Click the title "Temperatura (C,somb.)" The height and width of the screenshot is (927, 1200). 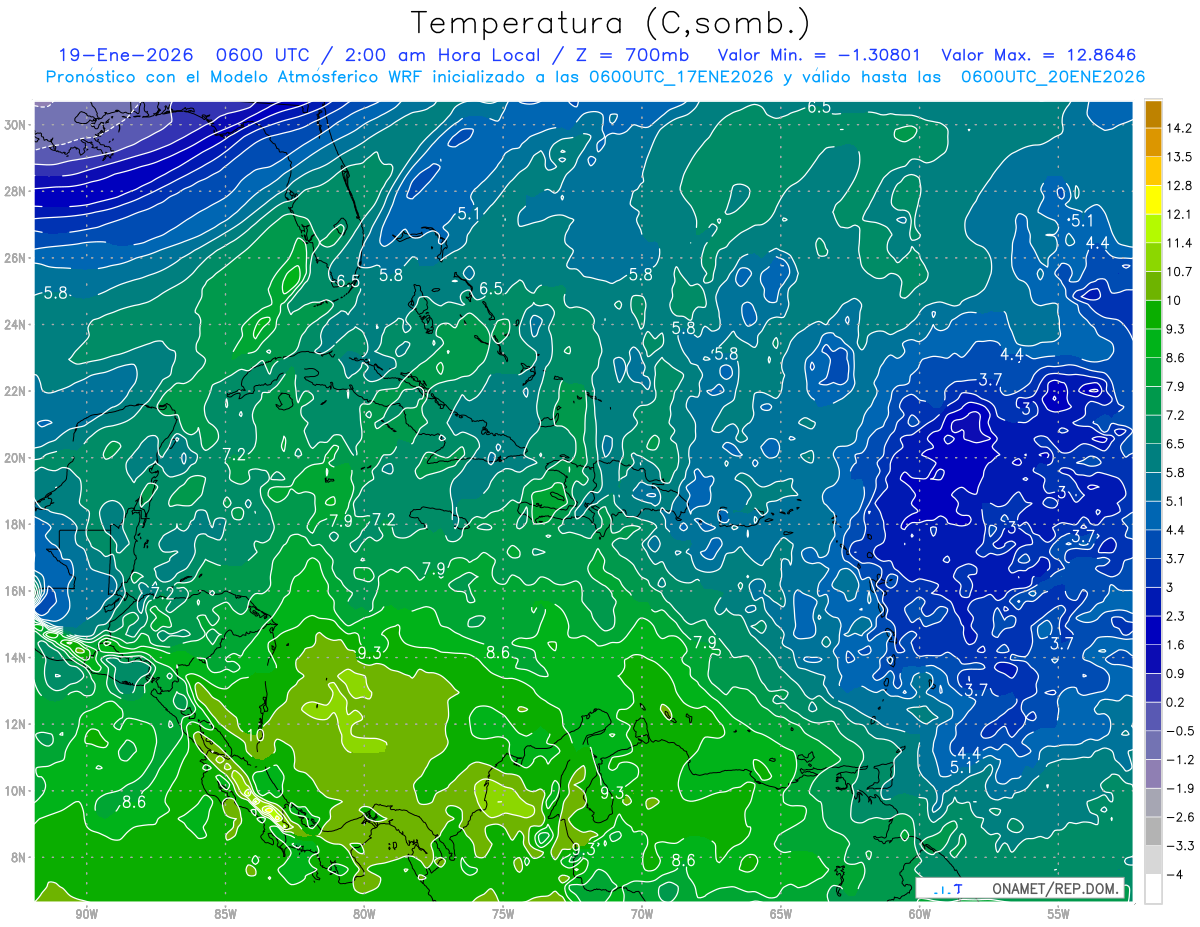tap(611, 24)
